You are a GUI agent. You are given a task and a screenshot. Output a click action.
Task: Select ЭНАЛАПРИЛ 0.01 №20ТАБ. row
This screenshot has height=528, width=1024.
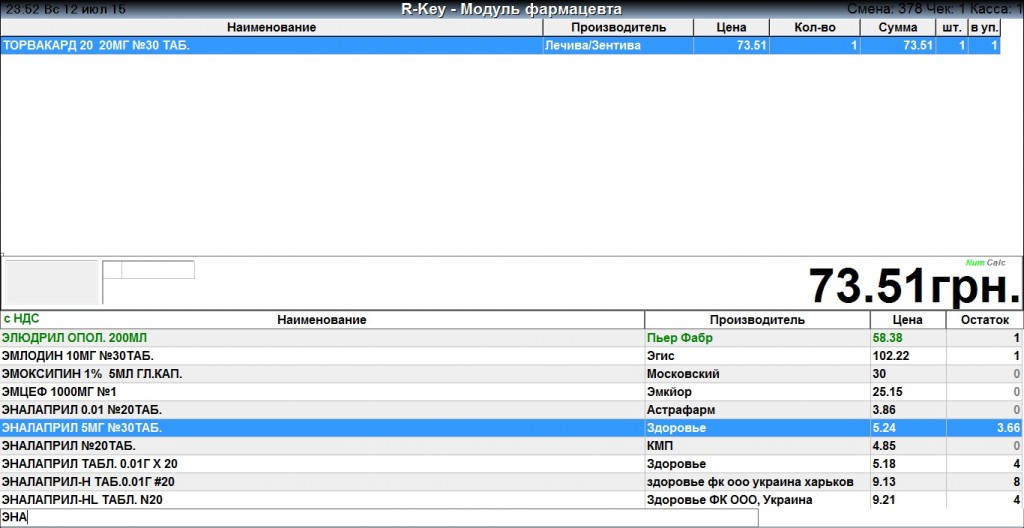(x=322, y=410)
